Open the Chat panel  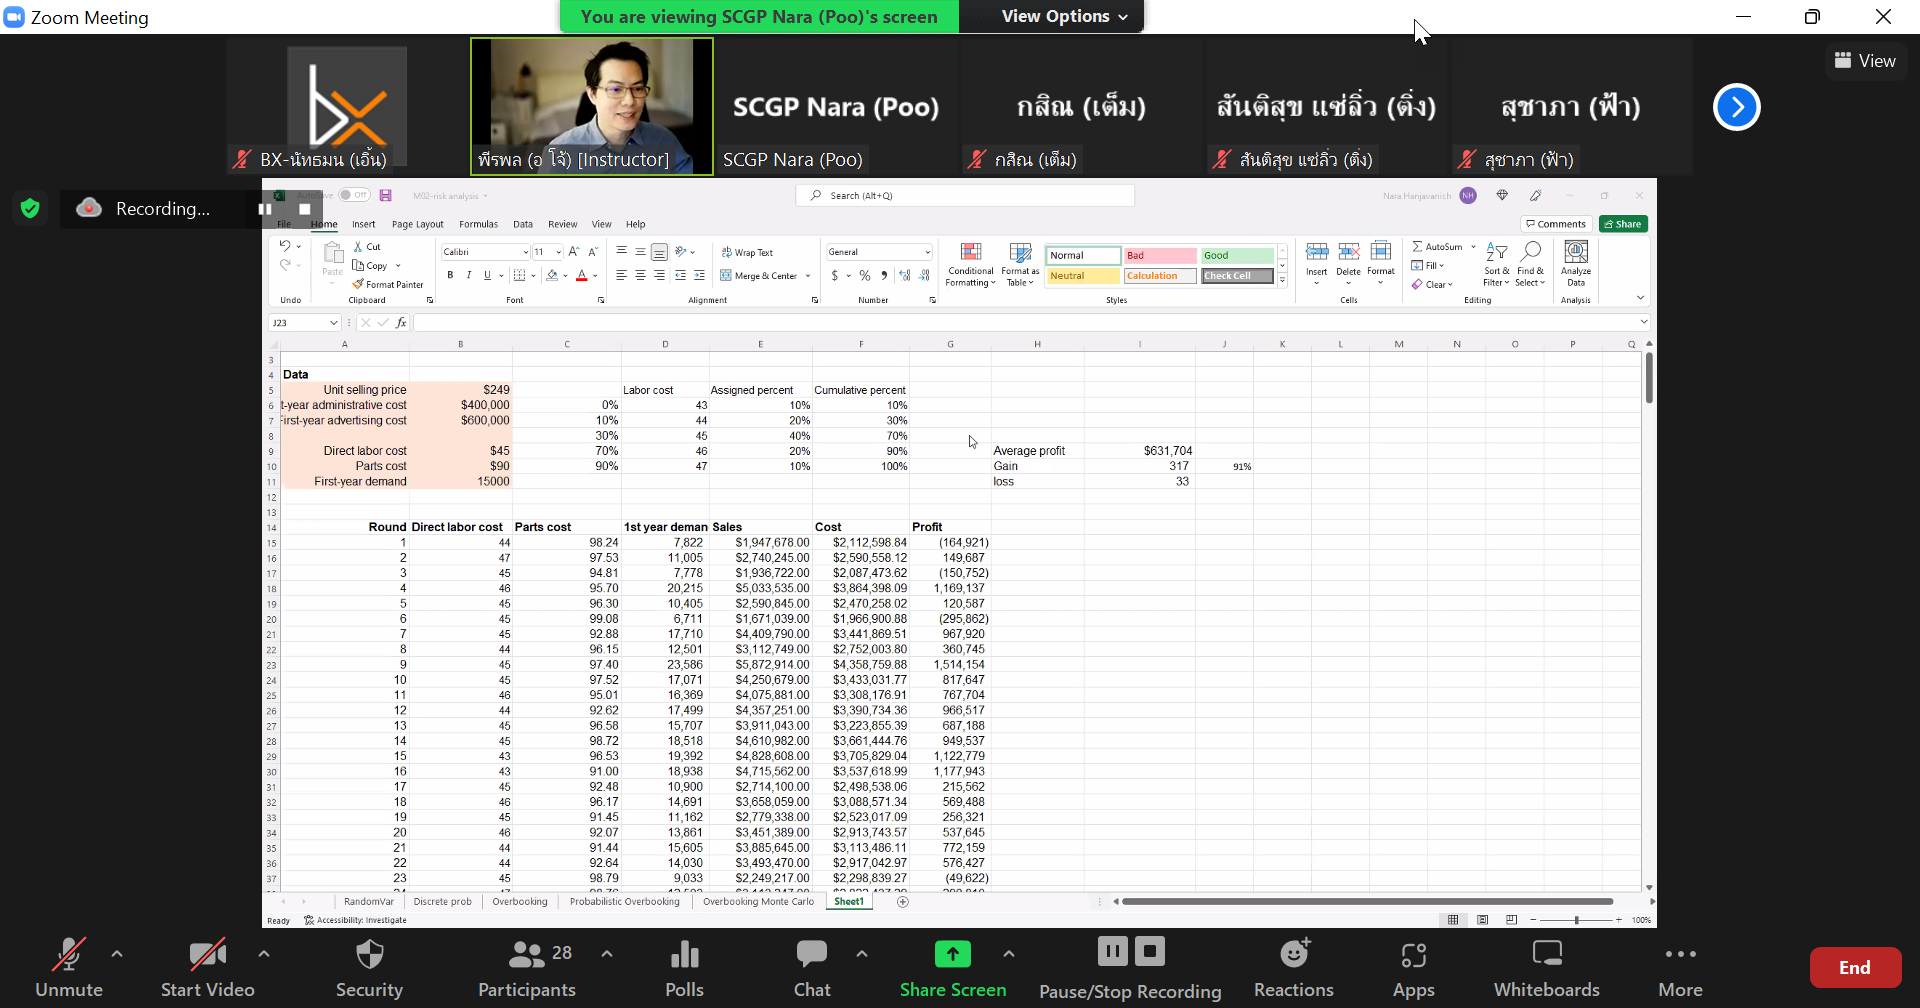[x=811, y=955]
